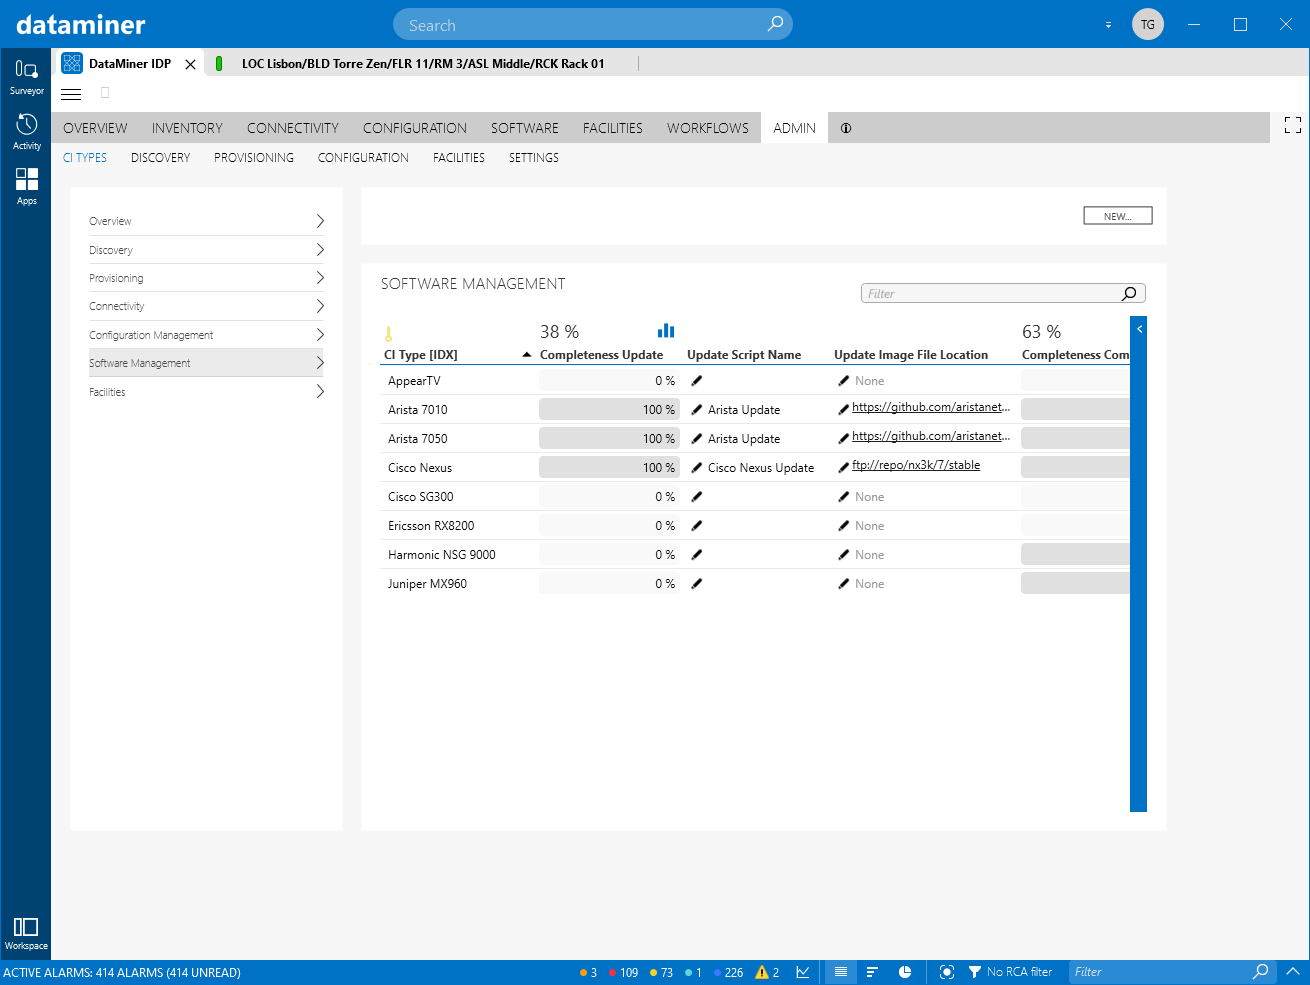
Task: Sort by CI Type [IDX] column header
Action: pos(421,355)
